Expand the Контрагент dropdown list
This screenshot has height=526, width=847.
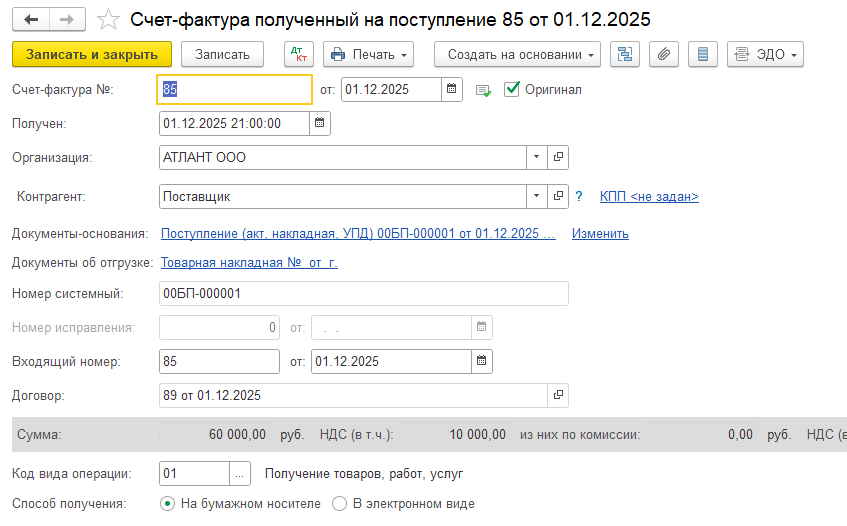point(536,196)
